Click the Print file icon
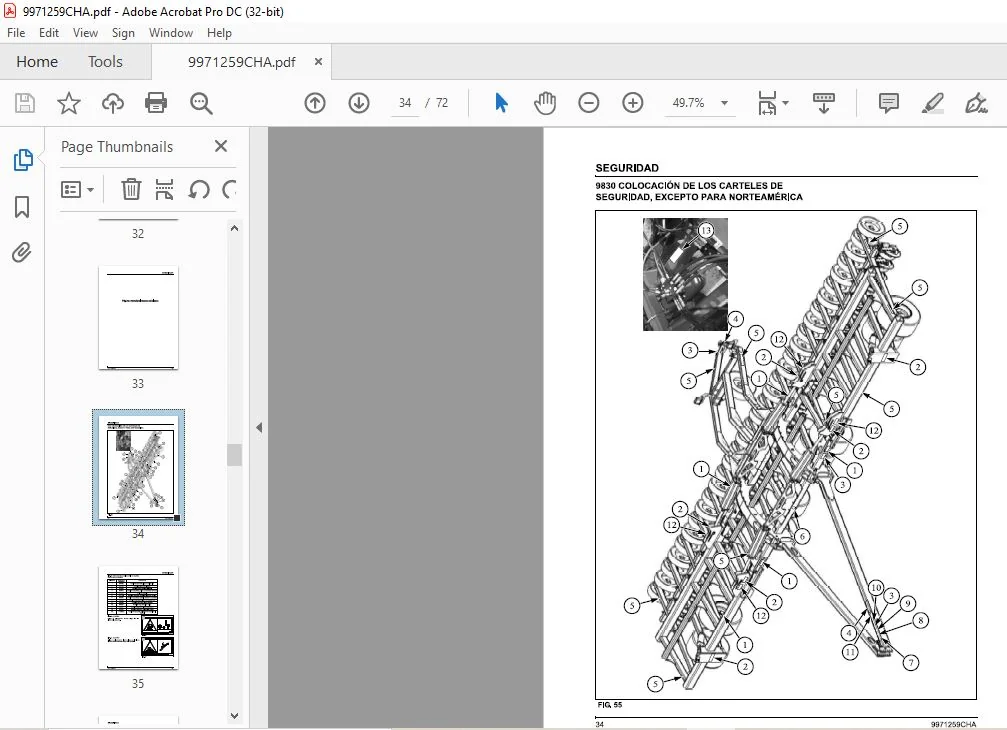The width and height of the screenshot is (1007, 730). 156,103
